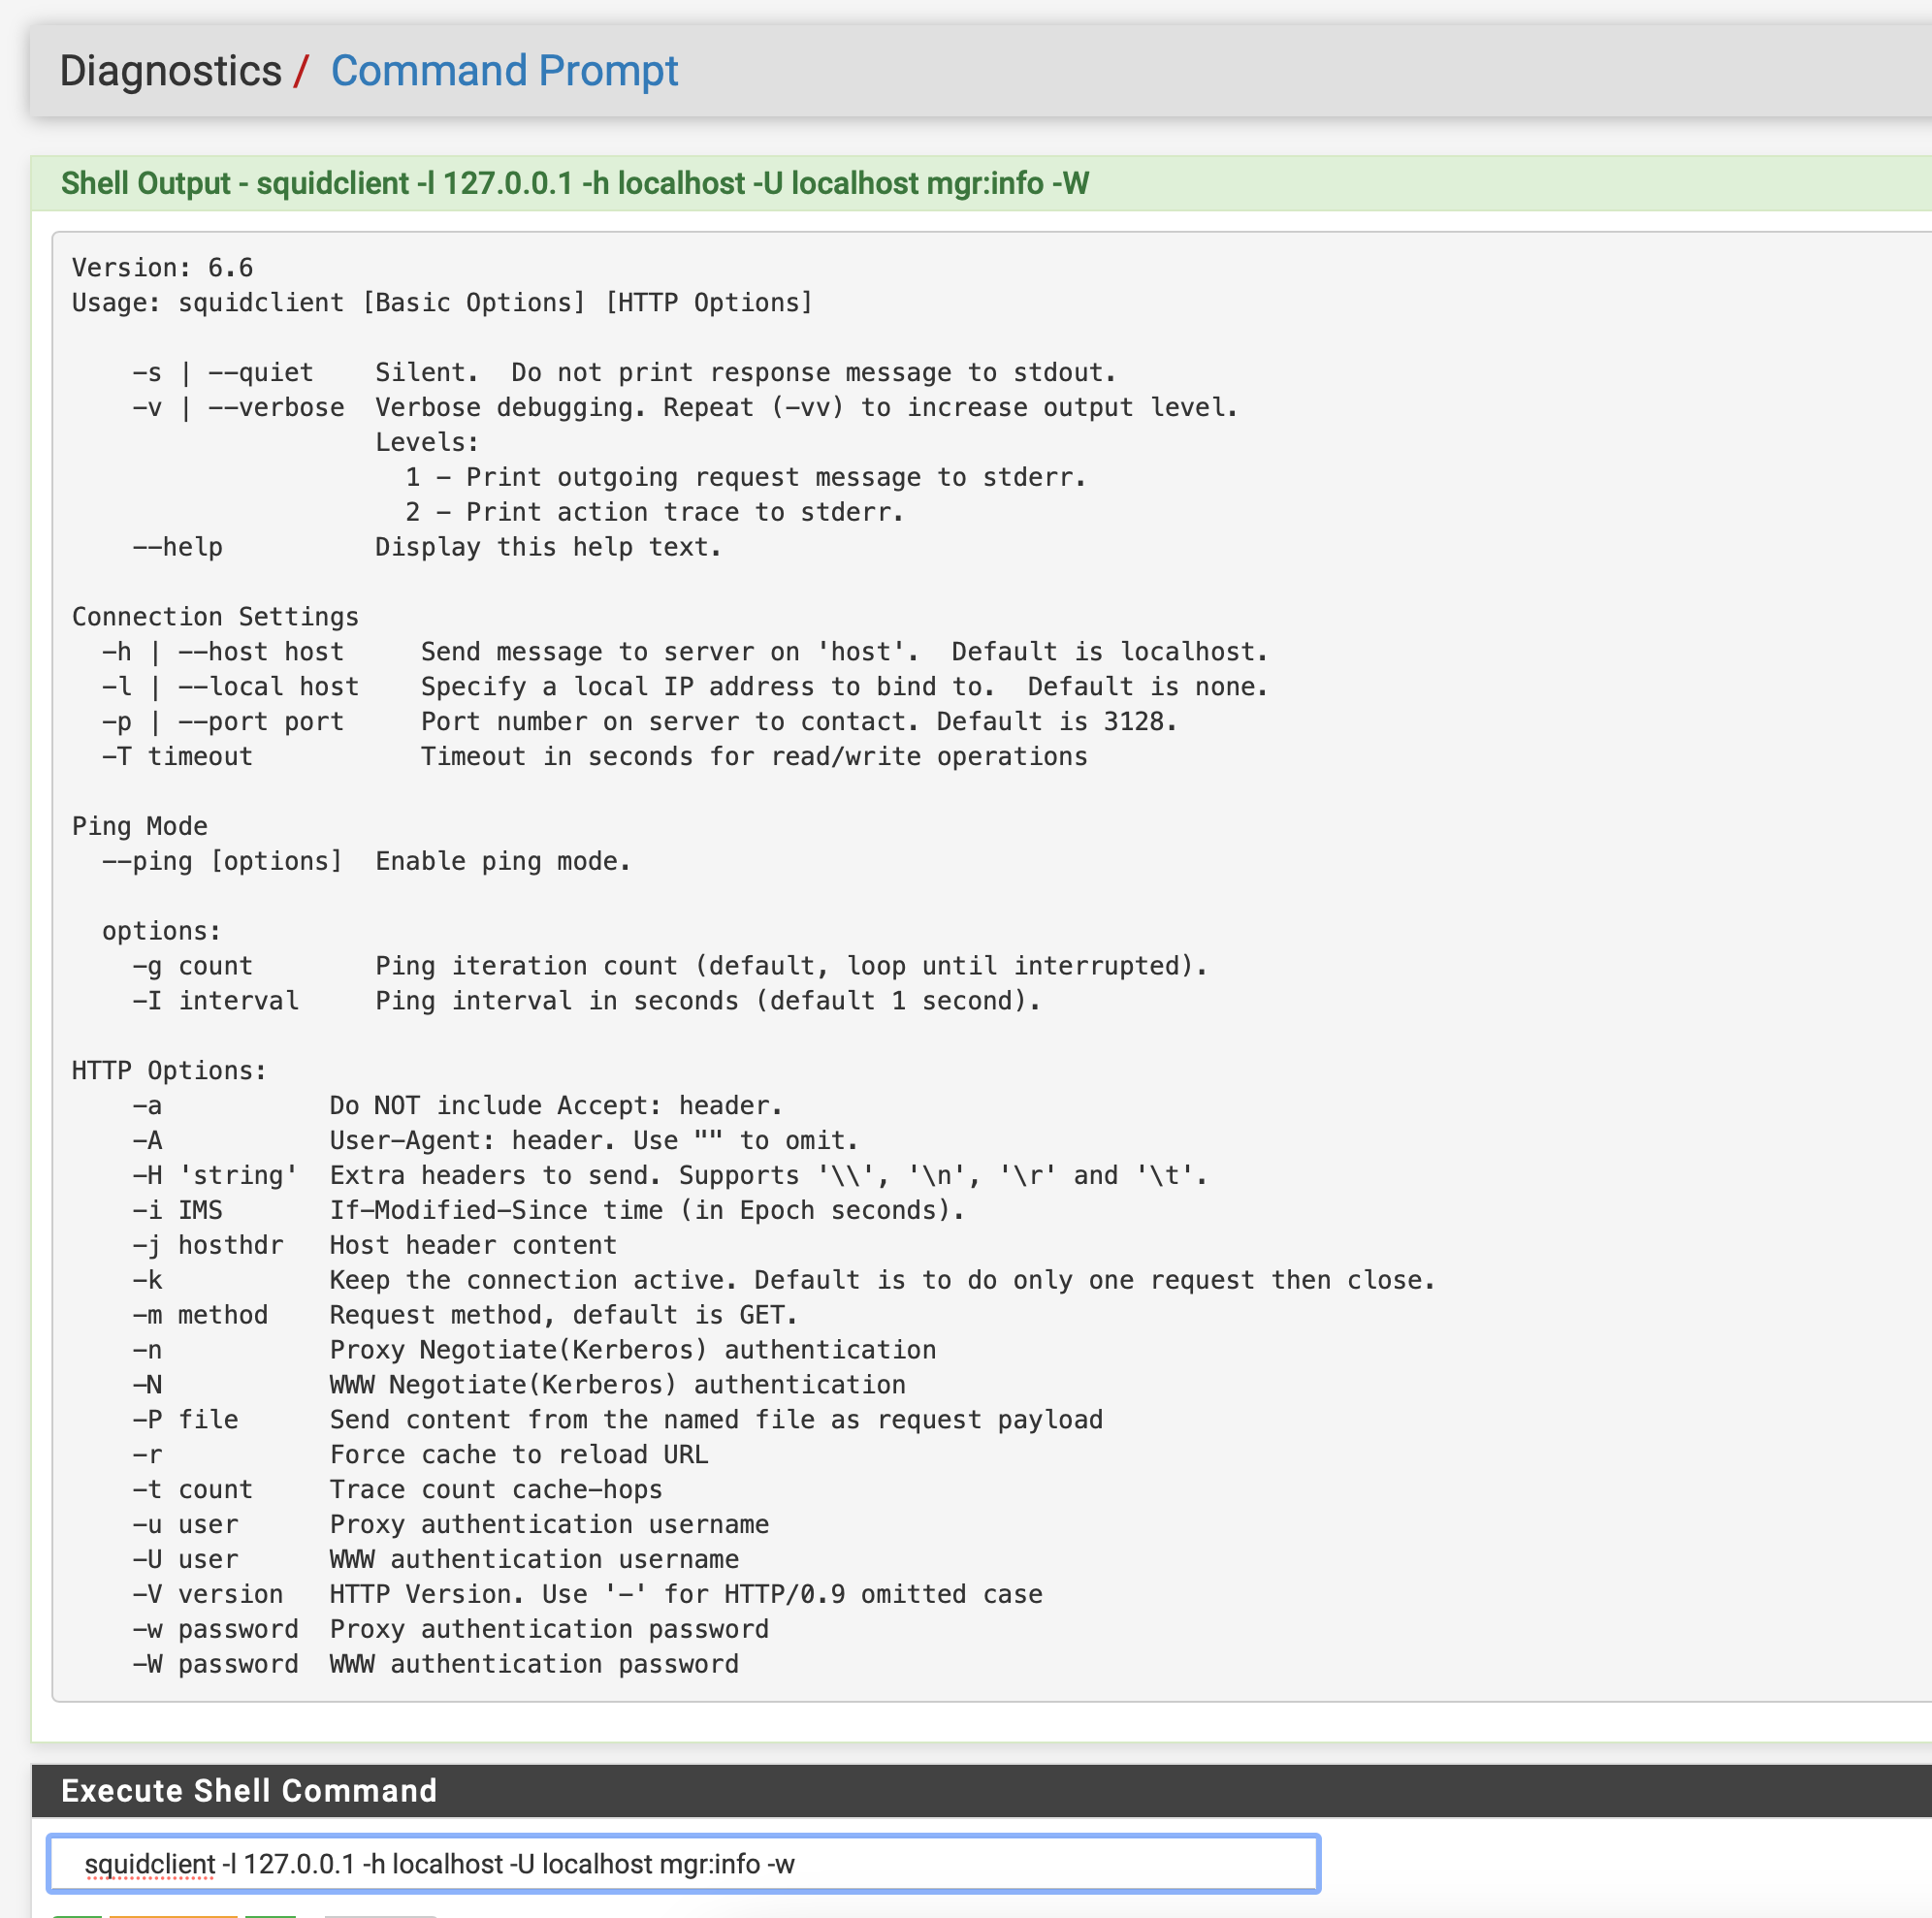Click the '-P file' request payload line

click(617, 1421)
